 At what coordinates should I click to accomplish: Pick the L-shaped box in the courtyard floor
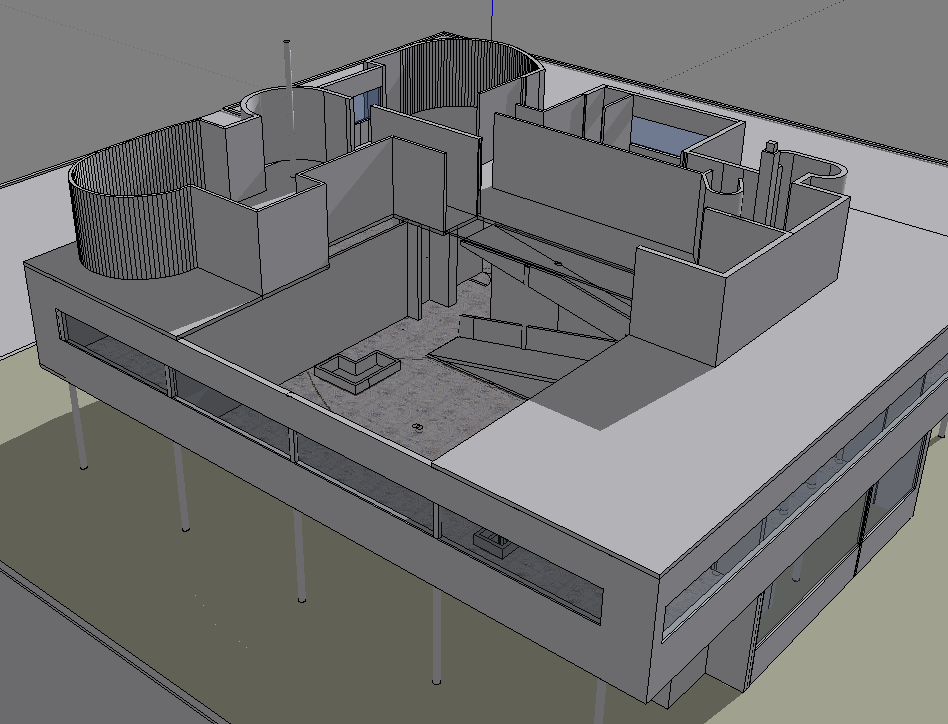357,371
